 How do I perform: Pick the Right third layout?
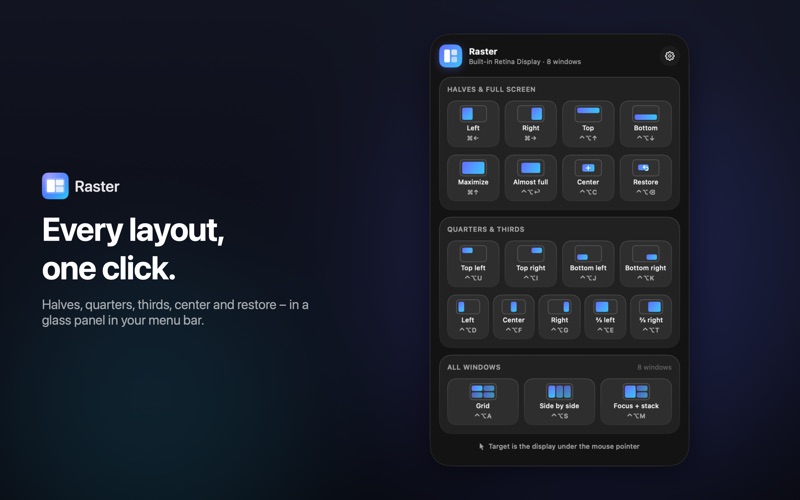tap(559, 317)
